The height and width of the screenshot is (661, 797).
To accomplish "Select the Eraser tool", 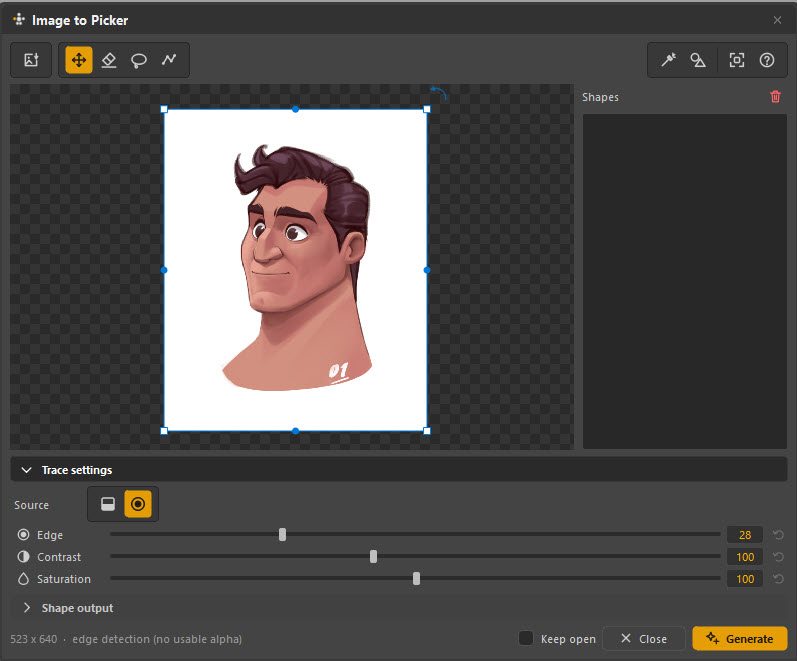I will pos(109,60).
